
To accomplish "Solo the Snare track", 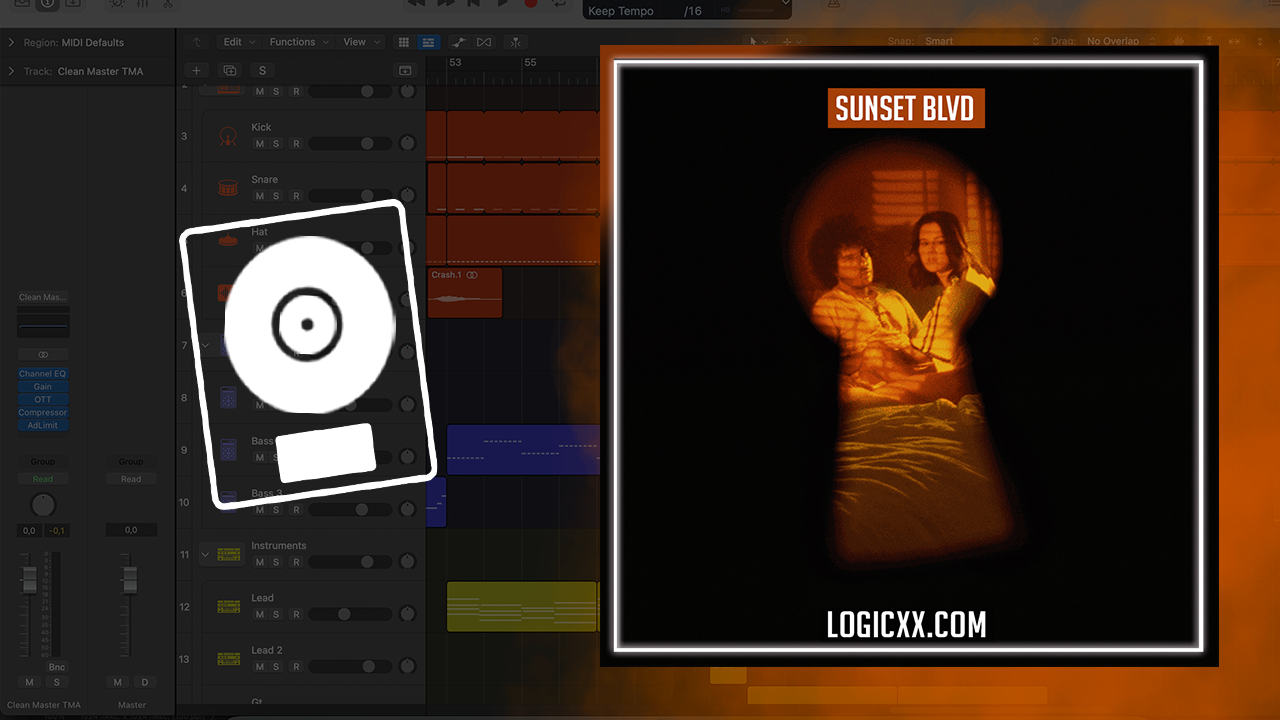I will coord(276,196).
